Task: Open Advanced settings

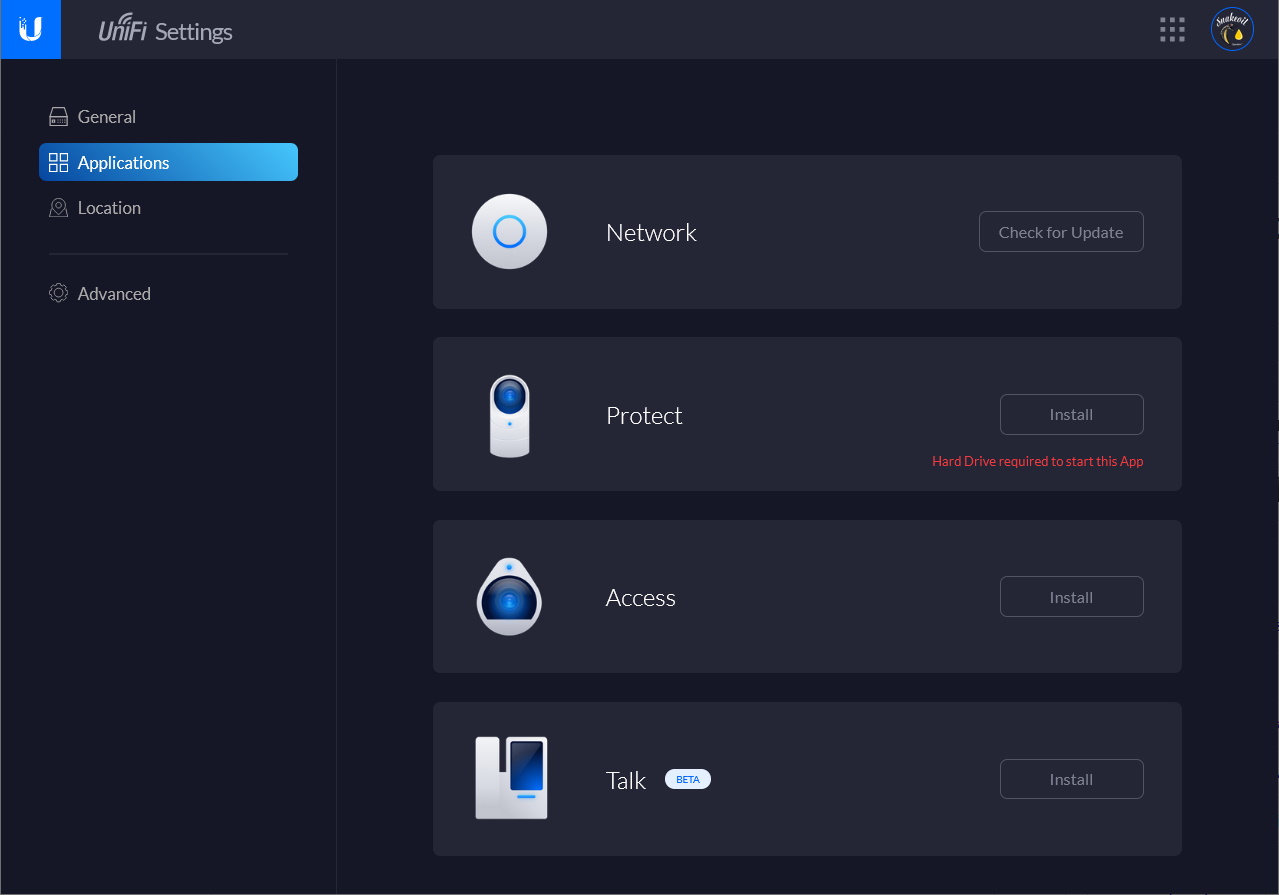Action: click(168, 293)
